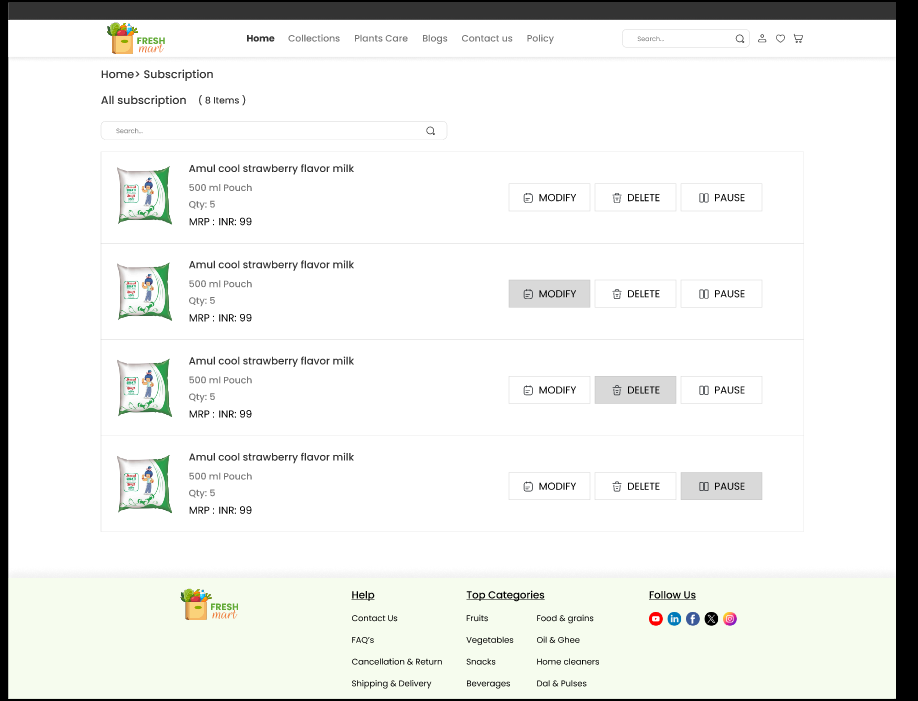
Task: Click the highlighted PAUSE in fourth subscription
Action: click(x=721, y=486)
